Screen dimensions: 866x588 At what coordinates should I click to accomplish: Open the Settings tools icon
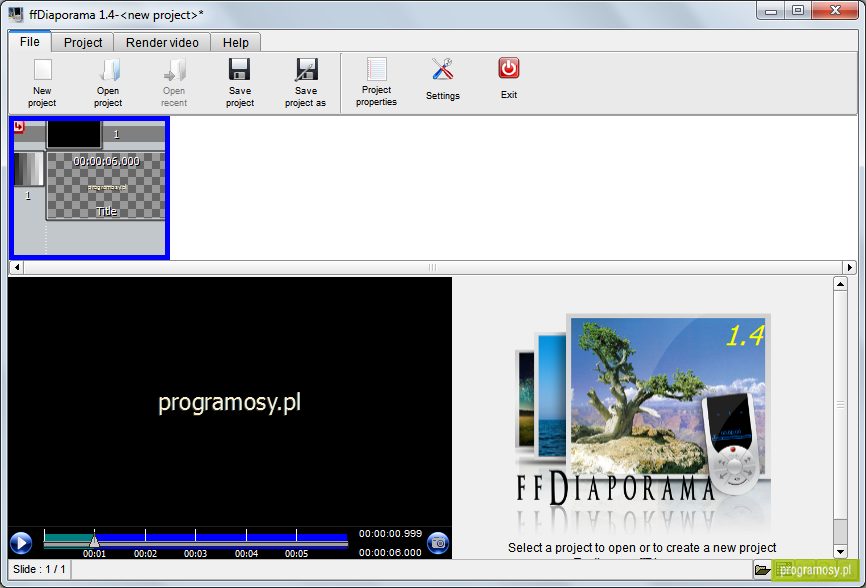point(442,79)
